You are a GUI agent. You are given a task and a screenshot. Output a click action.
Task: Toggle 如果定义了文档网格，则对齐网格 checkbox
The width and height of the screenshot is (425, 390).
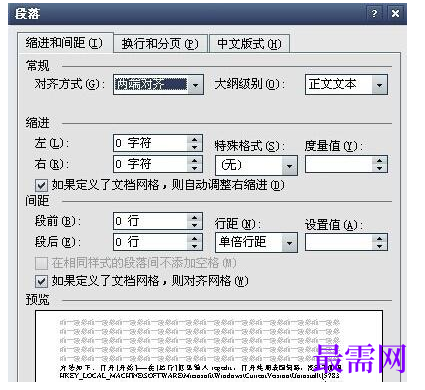click(41, 282)
